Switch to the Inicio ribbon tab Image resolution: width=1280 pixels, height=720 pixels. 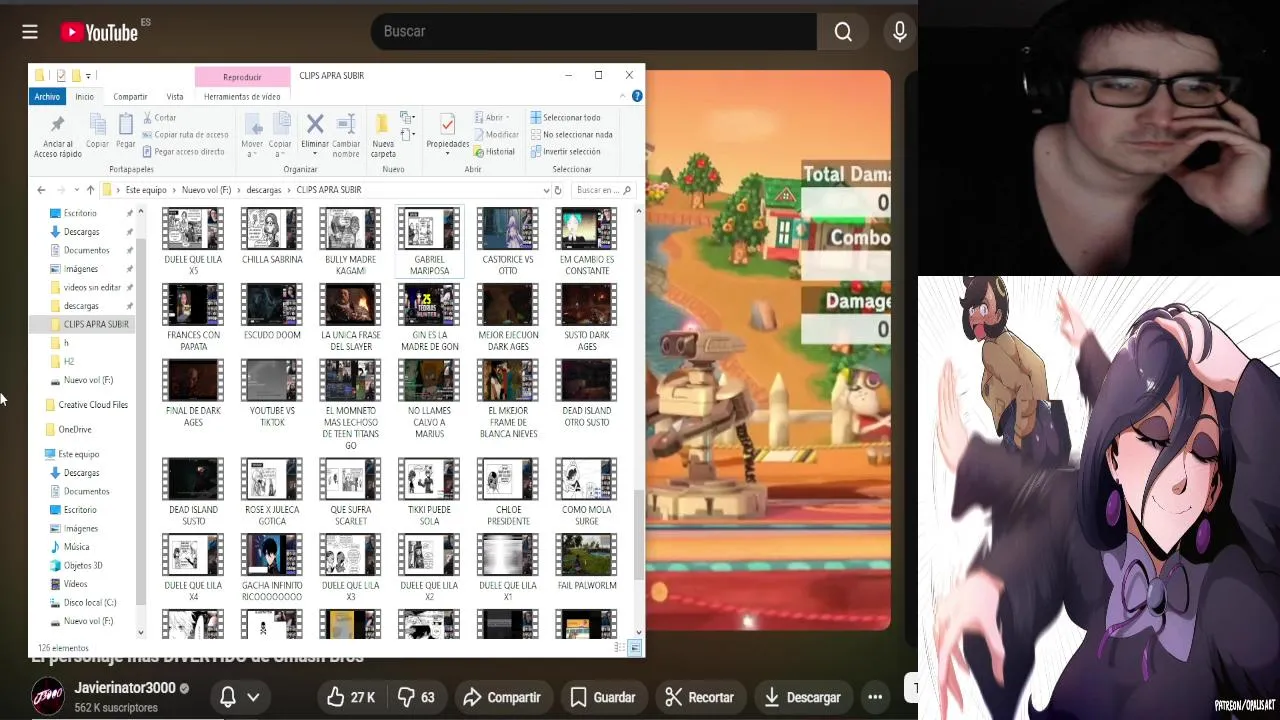(x=84, y=97)
